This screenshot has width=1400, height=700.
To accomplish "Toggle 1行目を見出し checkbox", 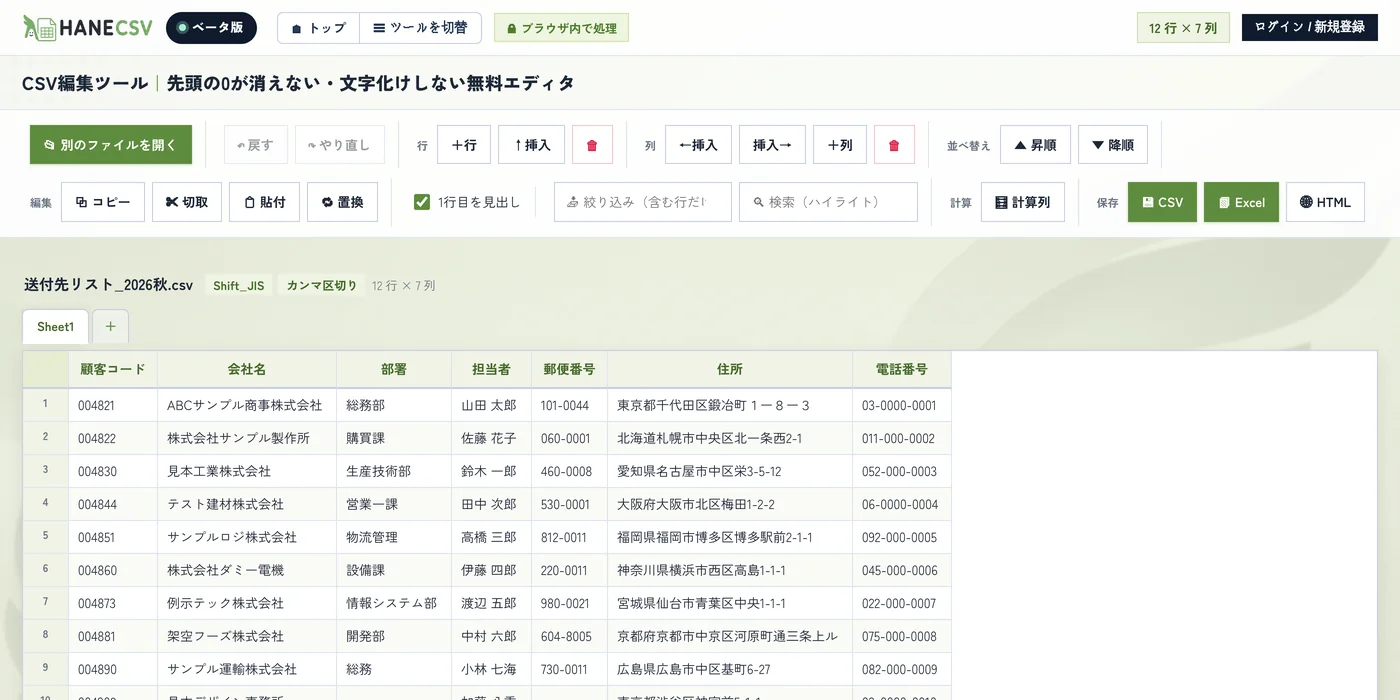I will 422,202.
